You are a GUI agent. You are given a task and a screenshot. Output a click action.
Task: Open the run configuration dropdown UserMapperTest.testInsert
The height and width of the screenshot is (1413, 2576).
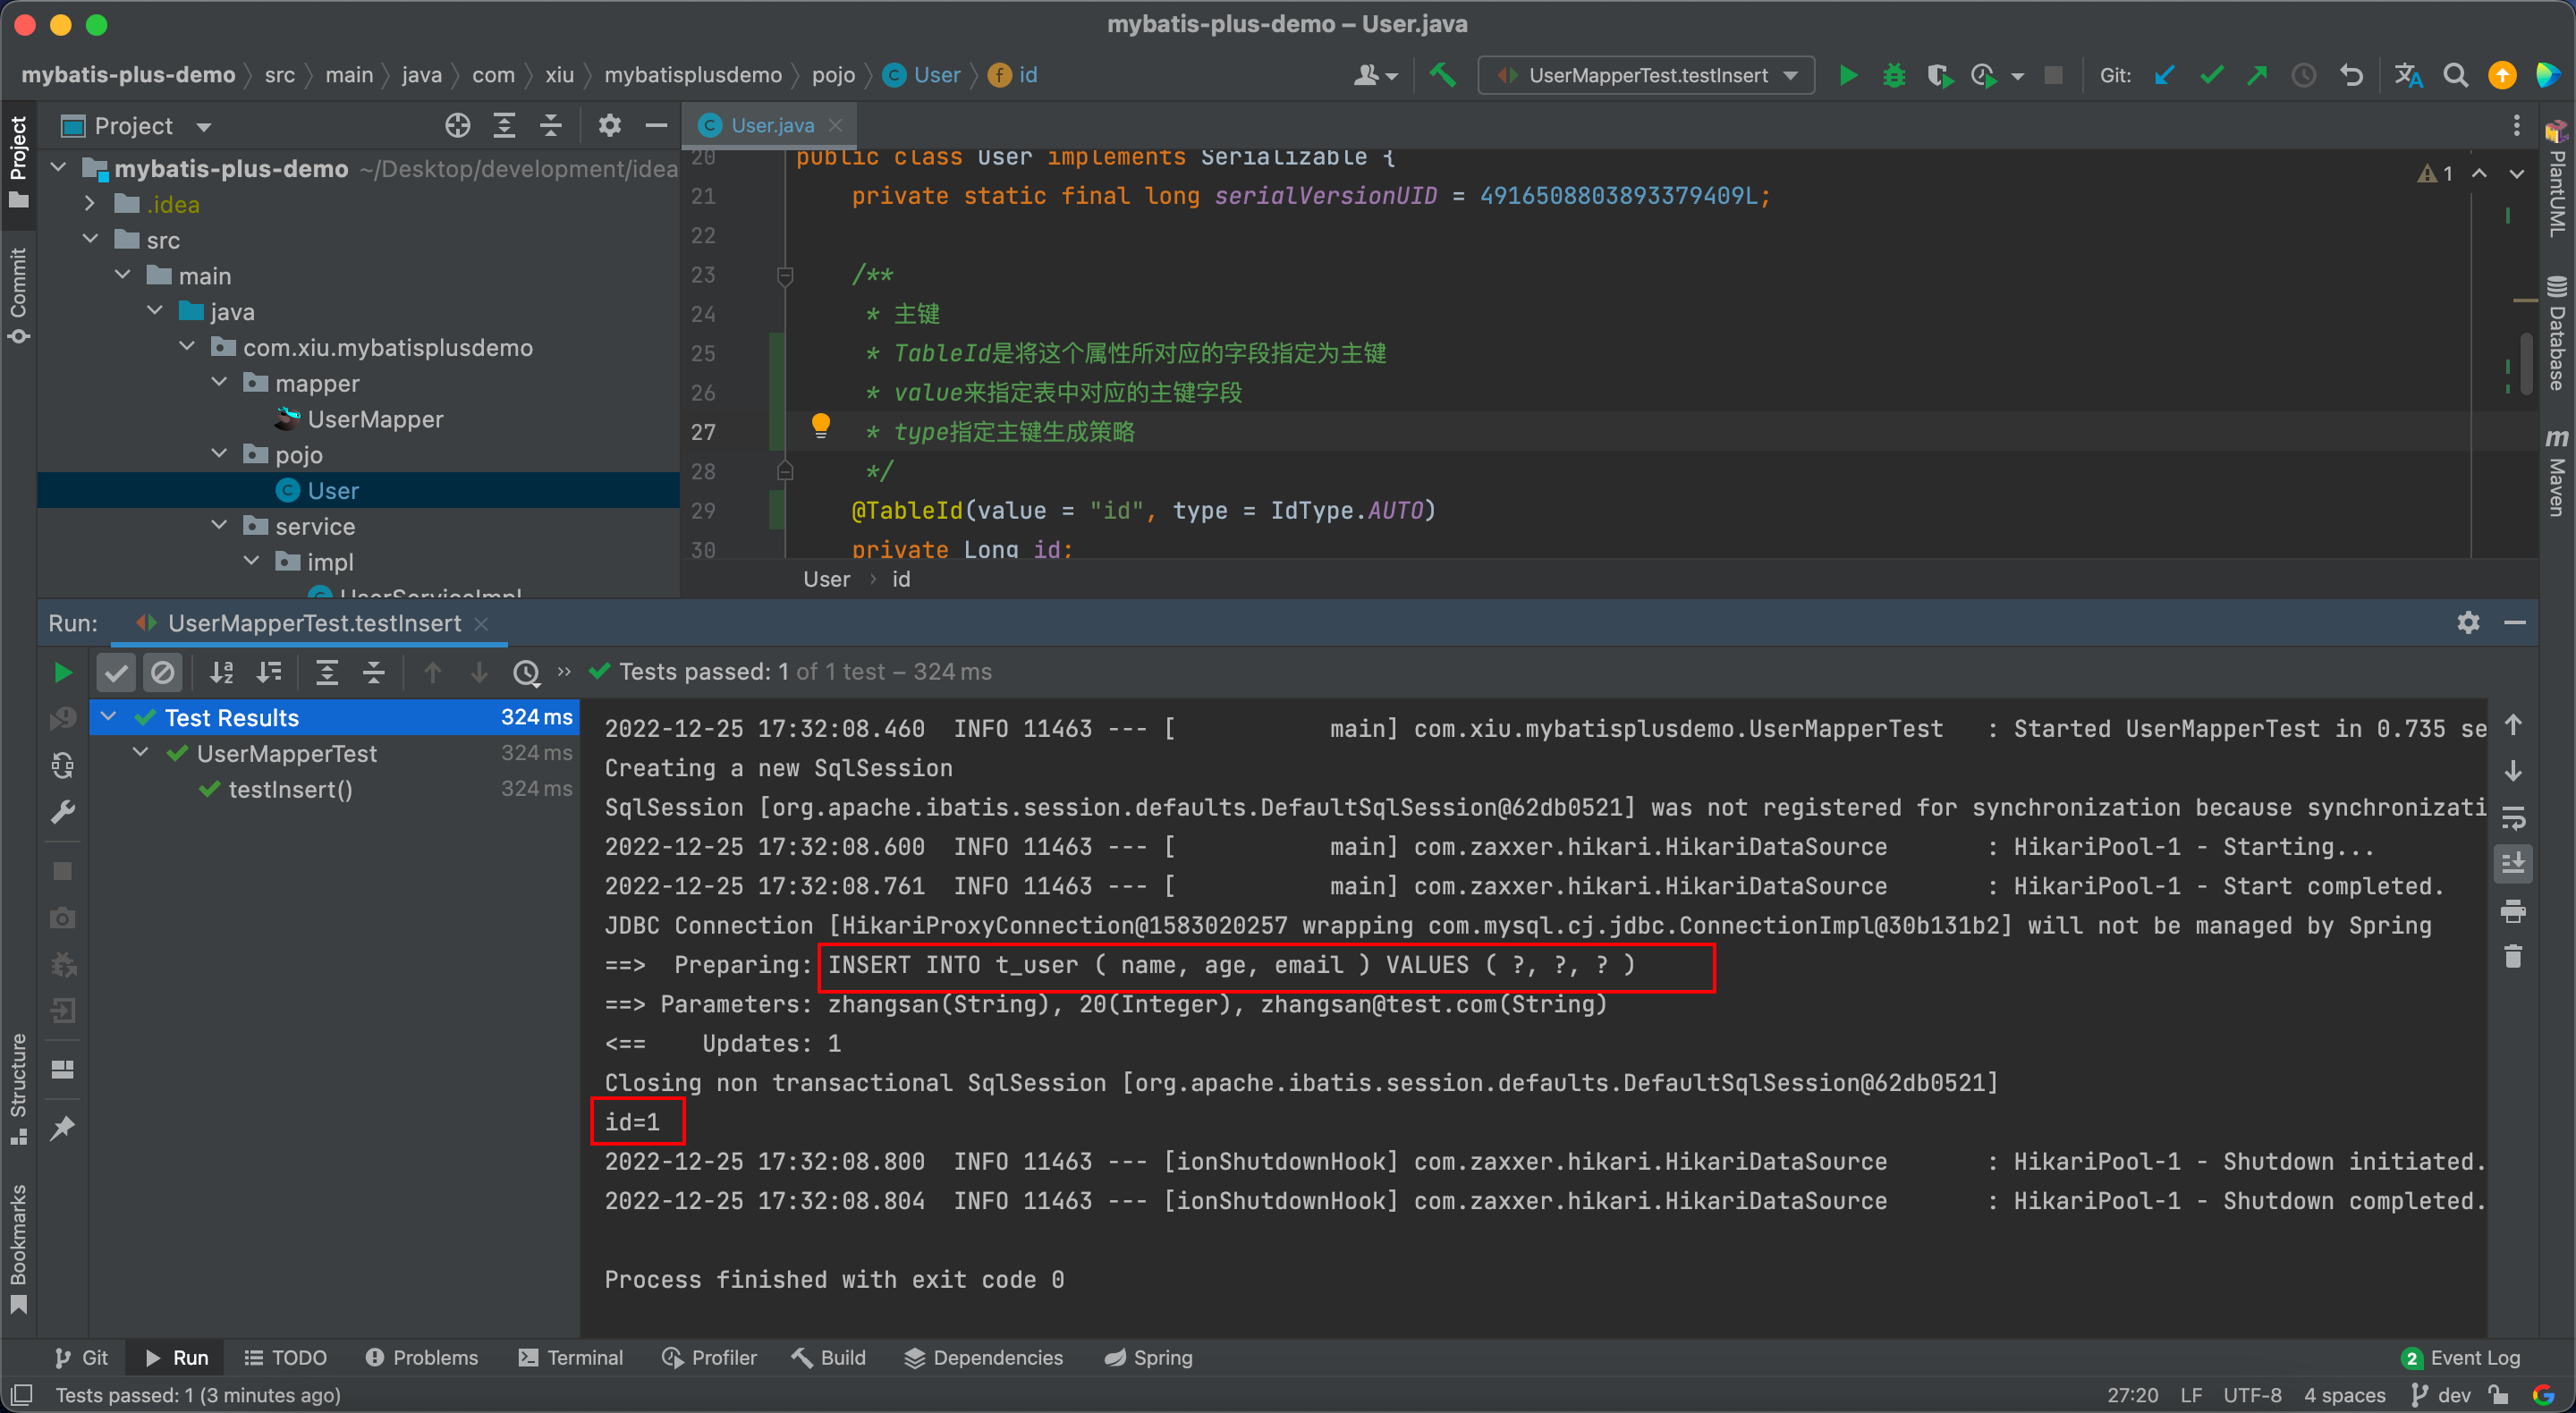click(x=1647, y=75)
